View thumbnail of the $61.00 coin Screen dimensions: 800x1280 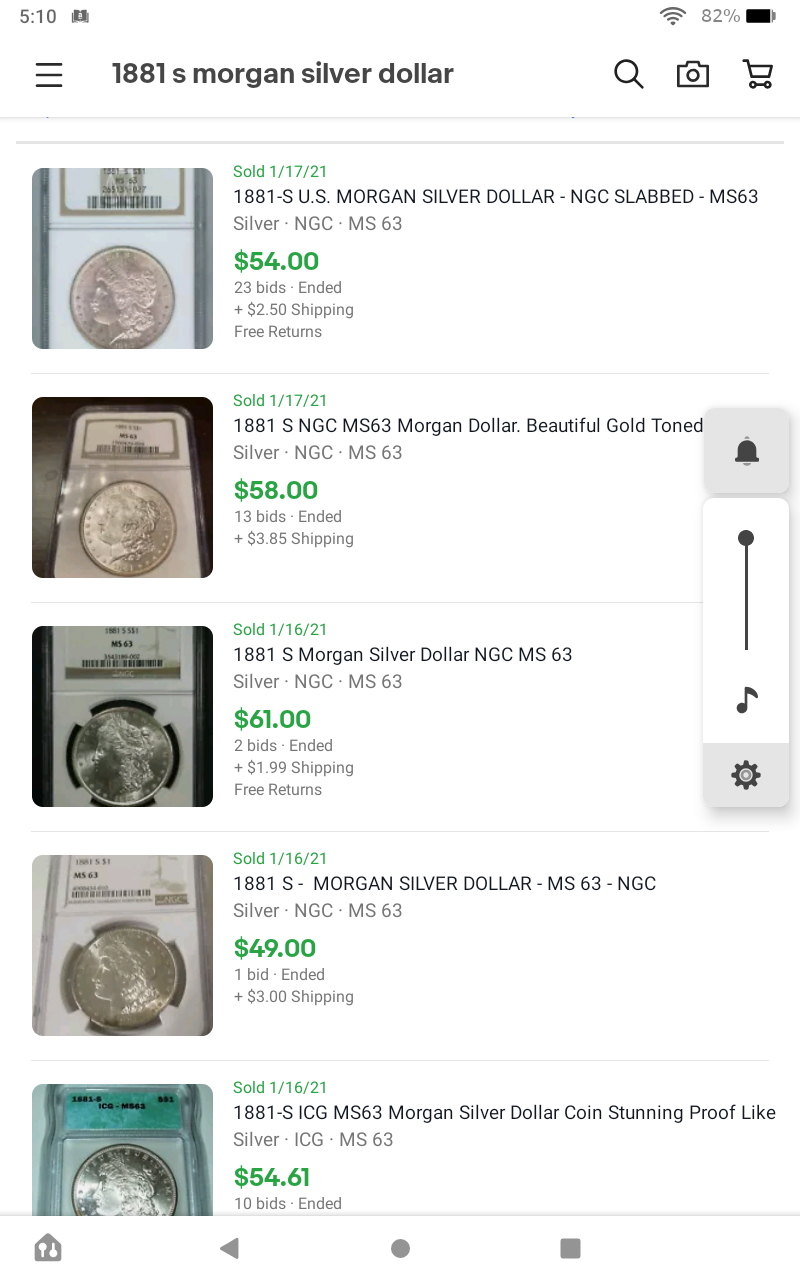tap(122, 716)
